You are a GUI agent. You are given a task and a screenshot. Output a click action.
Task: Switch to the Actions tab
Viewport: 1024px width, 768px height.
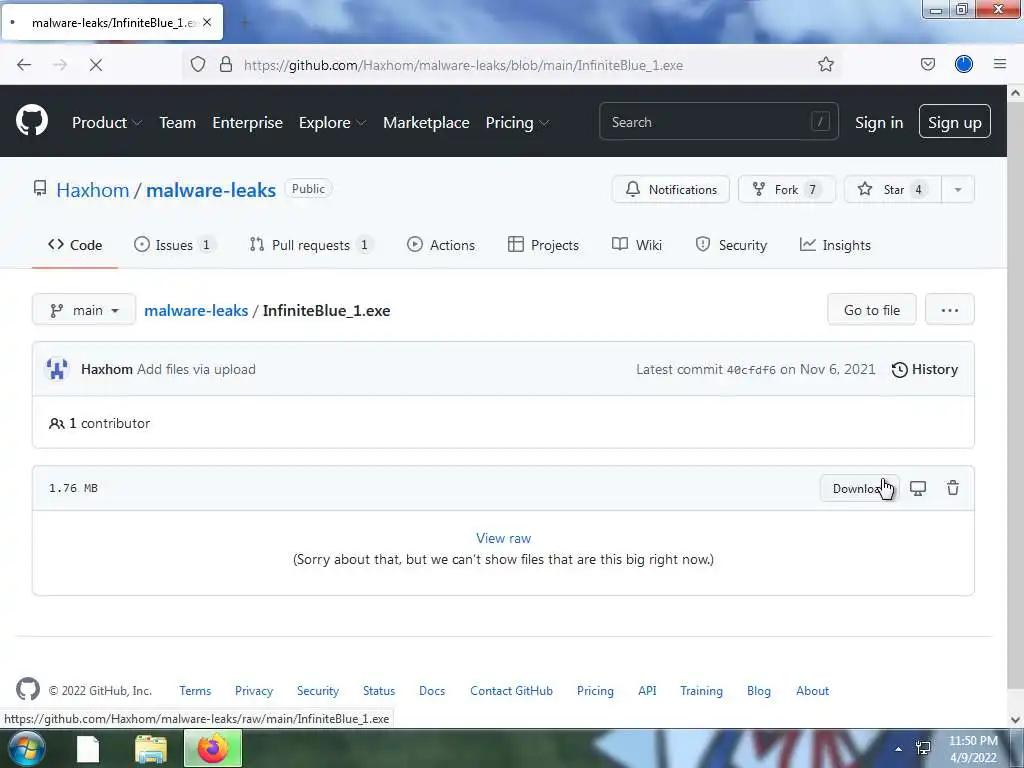(x=441, y=245)
